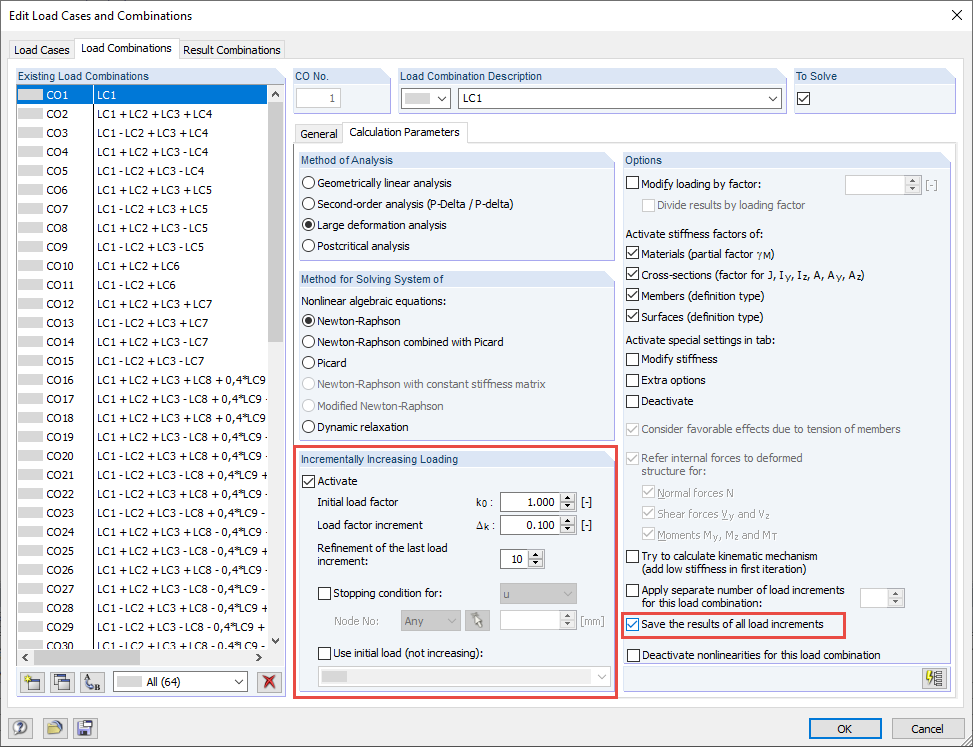The height and width of the screenshot is (747, 973).
Task: Click the CO No. field
Action: [x=318, y=99]
